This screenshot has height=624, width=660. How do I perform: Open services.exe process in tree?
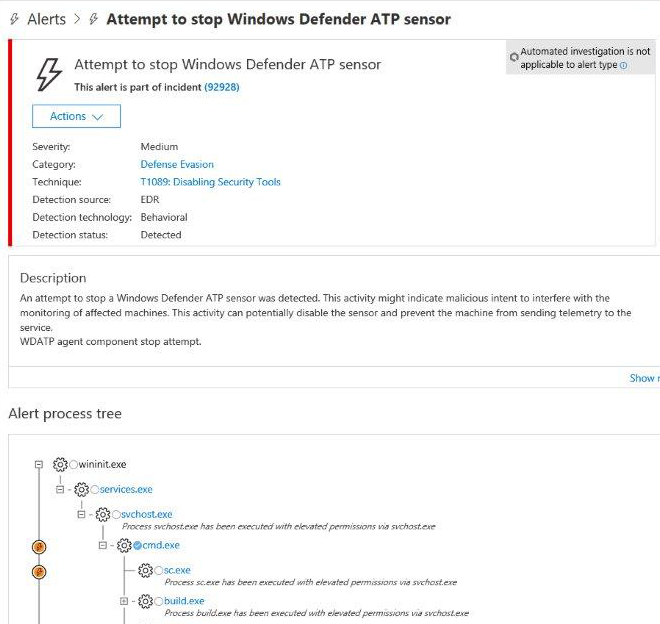pos(126,489)
